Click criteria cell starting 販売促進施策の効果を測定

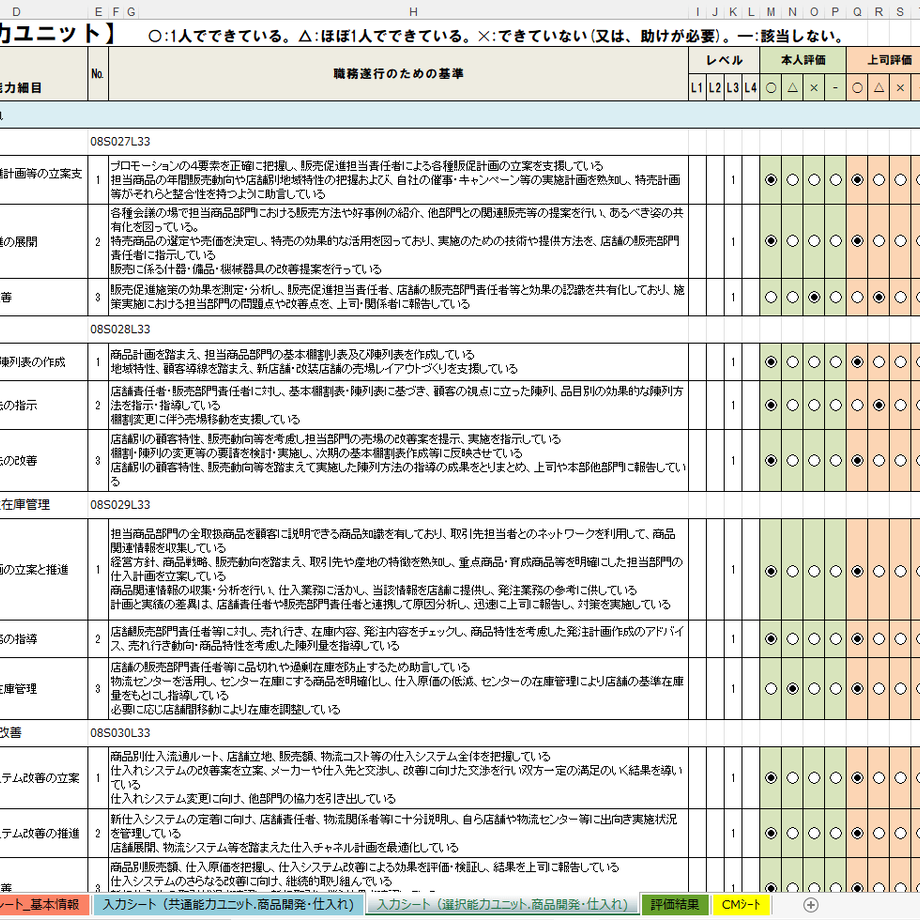(398, 297)
